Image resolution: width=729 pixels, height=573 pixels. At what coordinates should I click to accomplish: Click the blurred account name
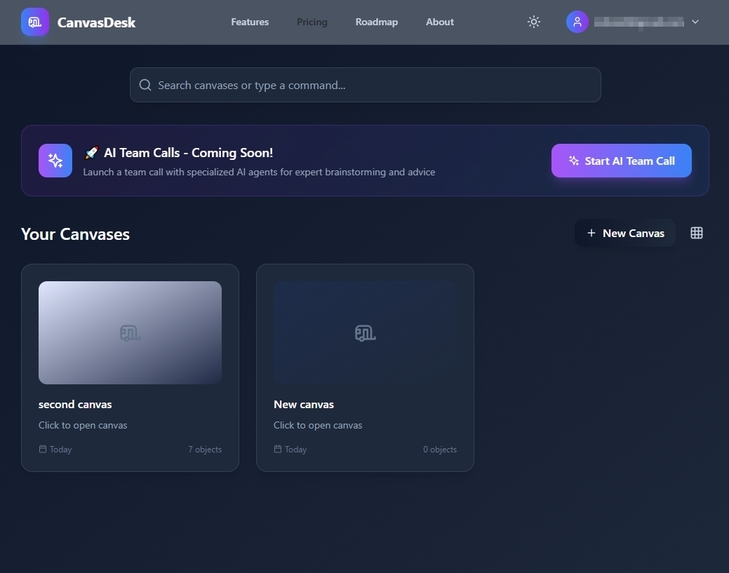(x=639, y=22)
